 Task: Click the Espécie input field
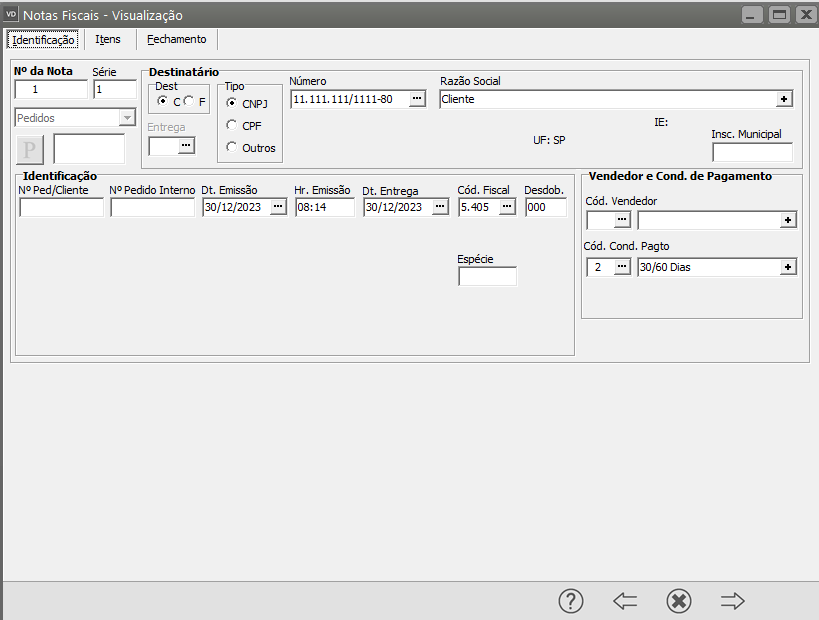tap(487, 276)
